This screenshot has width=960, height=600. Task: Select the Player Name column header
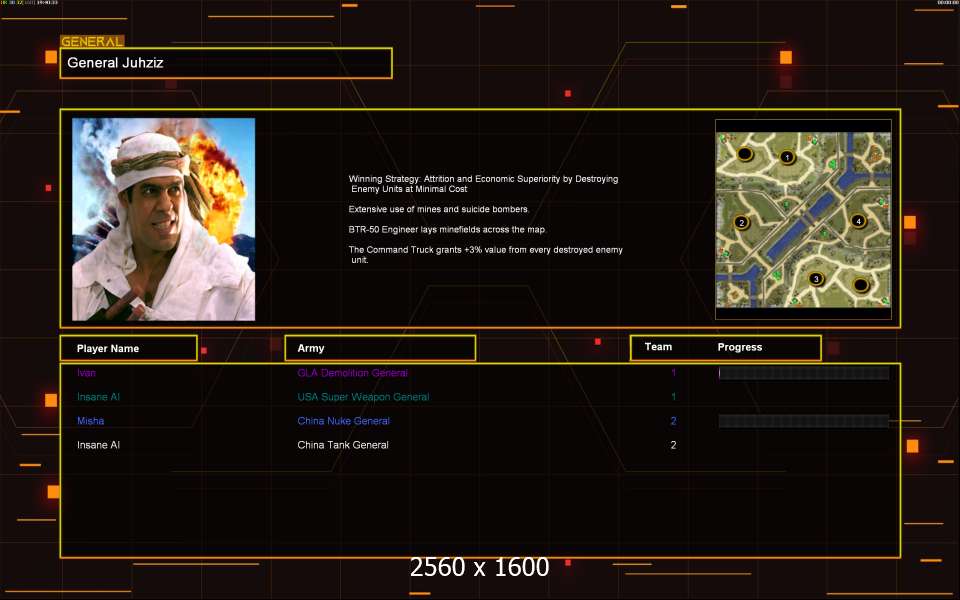[127, 348]
